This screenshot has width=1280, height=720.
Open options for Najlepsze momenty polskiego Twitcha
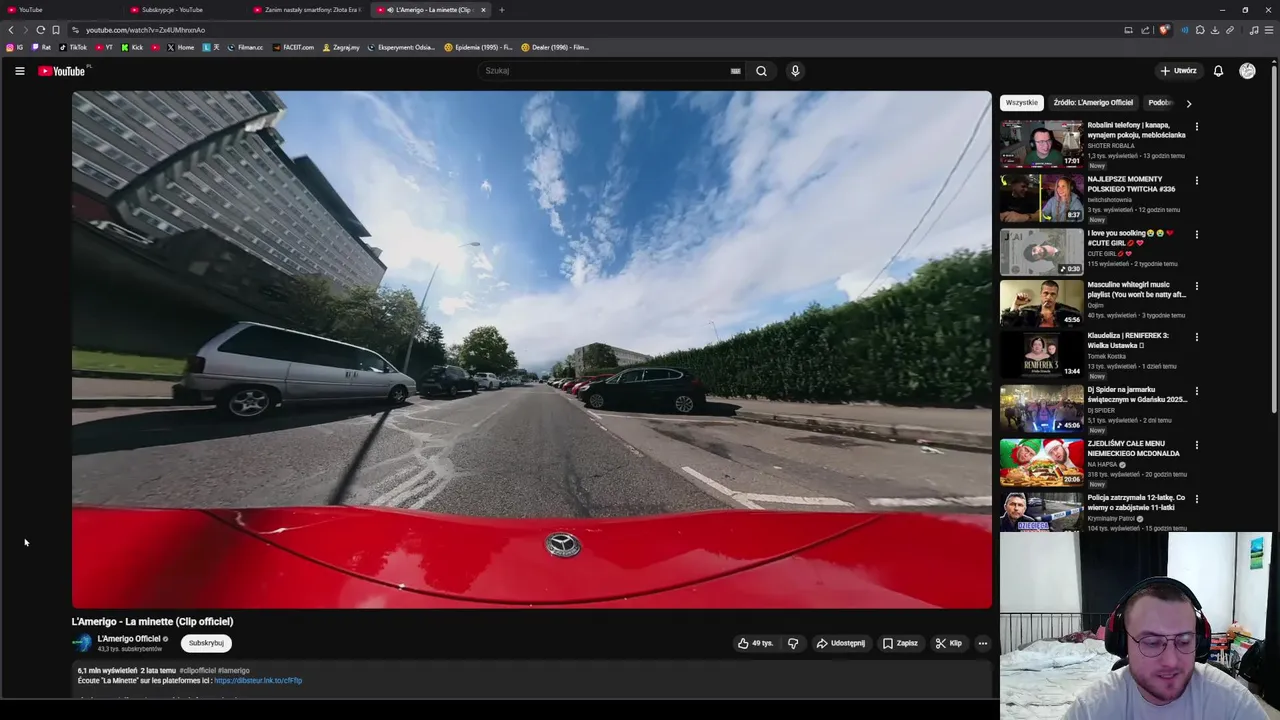click(1196, 181)
